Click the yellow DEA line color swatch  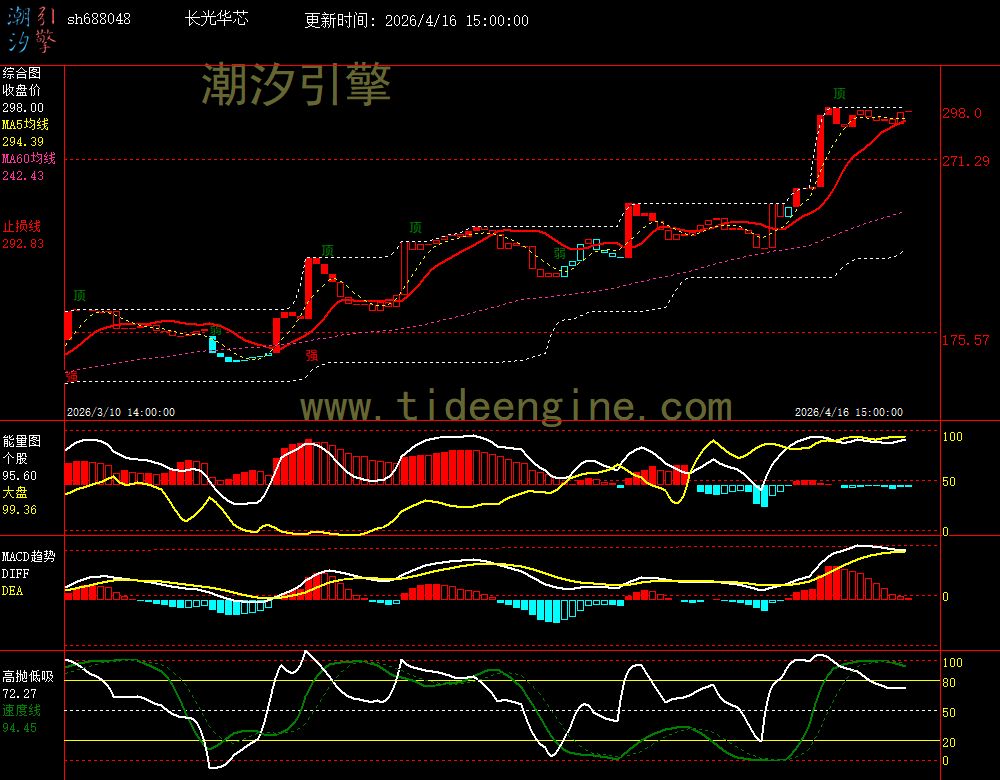[x=12, y=590]
